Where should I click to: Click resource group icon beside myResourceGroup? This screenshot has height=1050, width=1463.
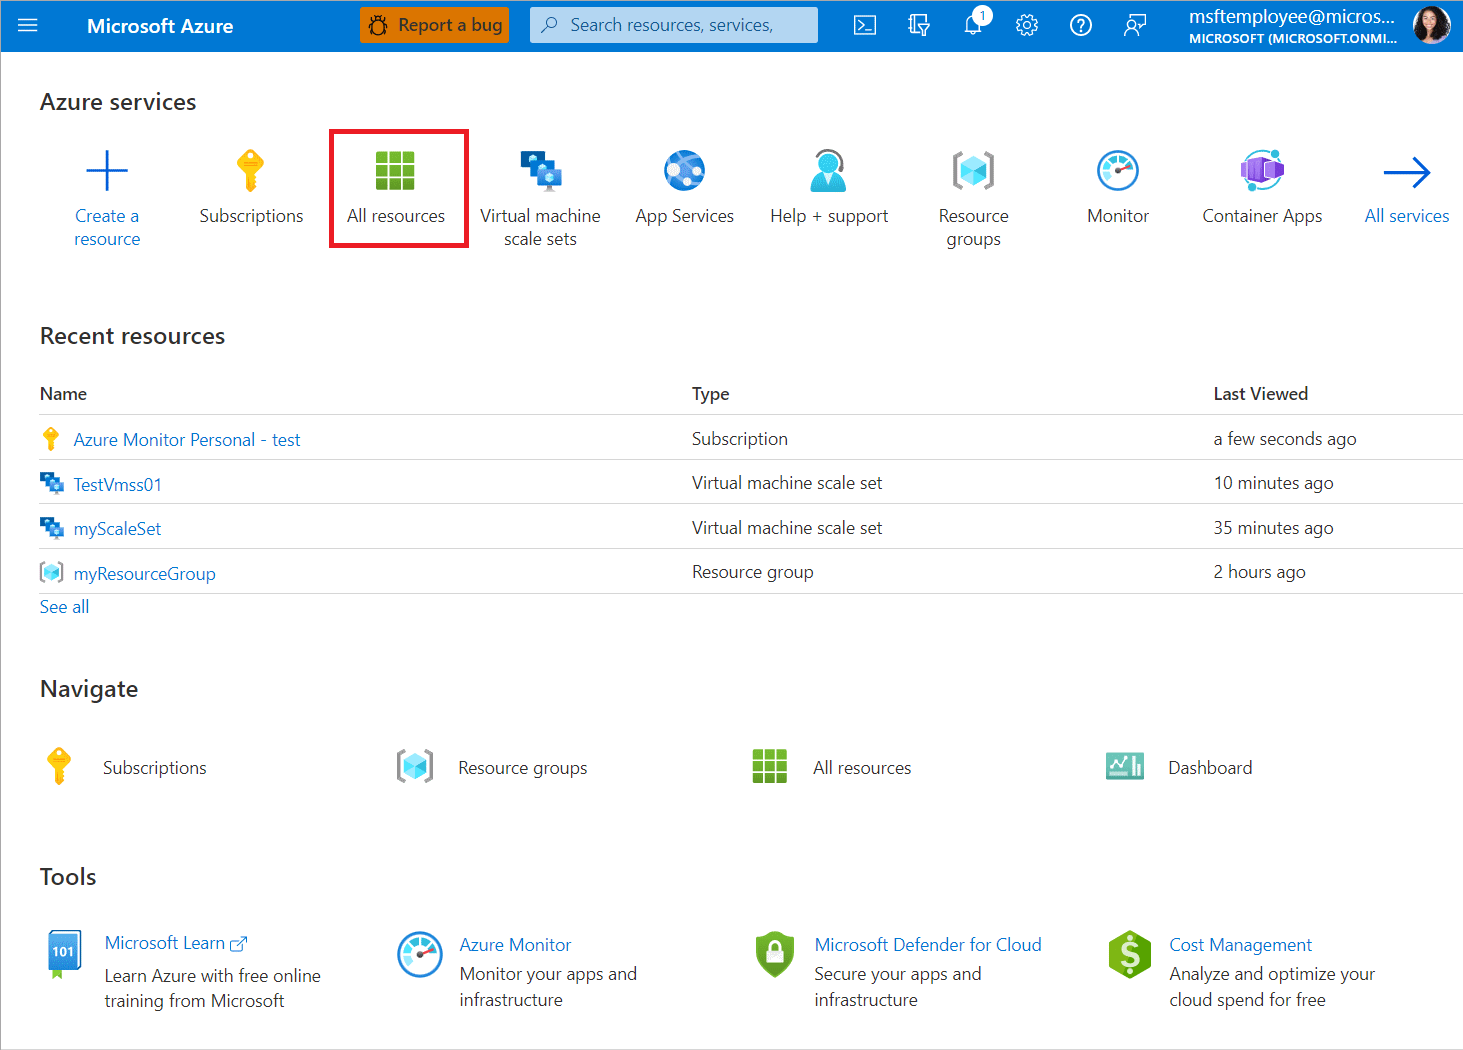(52, 573)
